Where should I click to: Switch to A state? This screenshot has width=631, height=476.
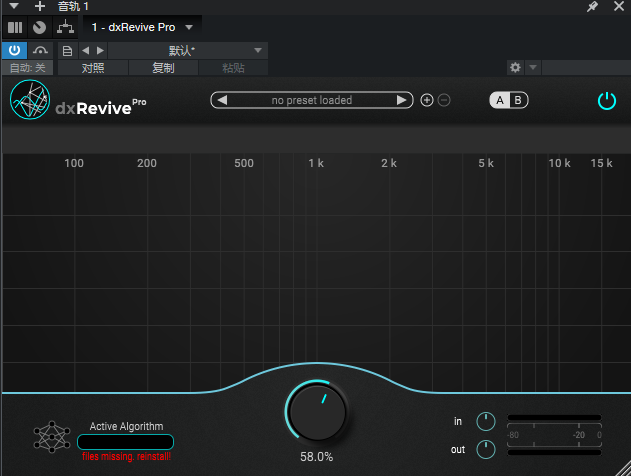499,100
